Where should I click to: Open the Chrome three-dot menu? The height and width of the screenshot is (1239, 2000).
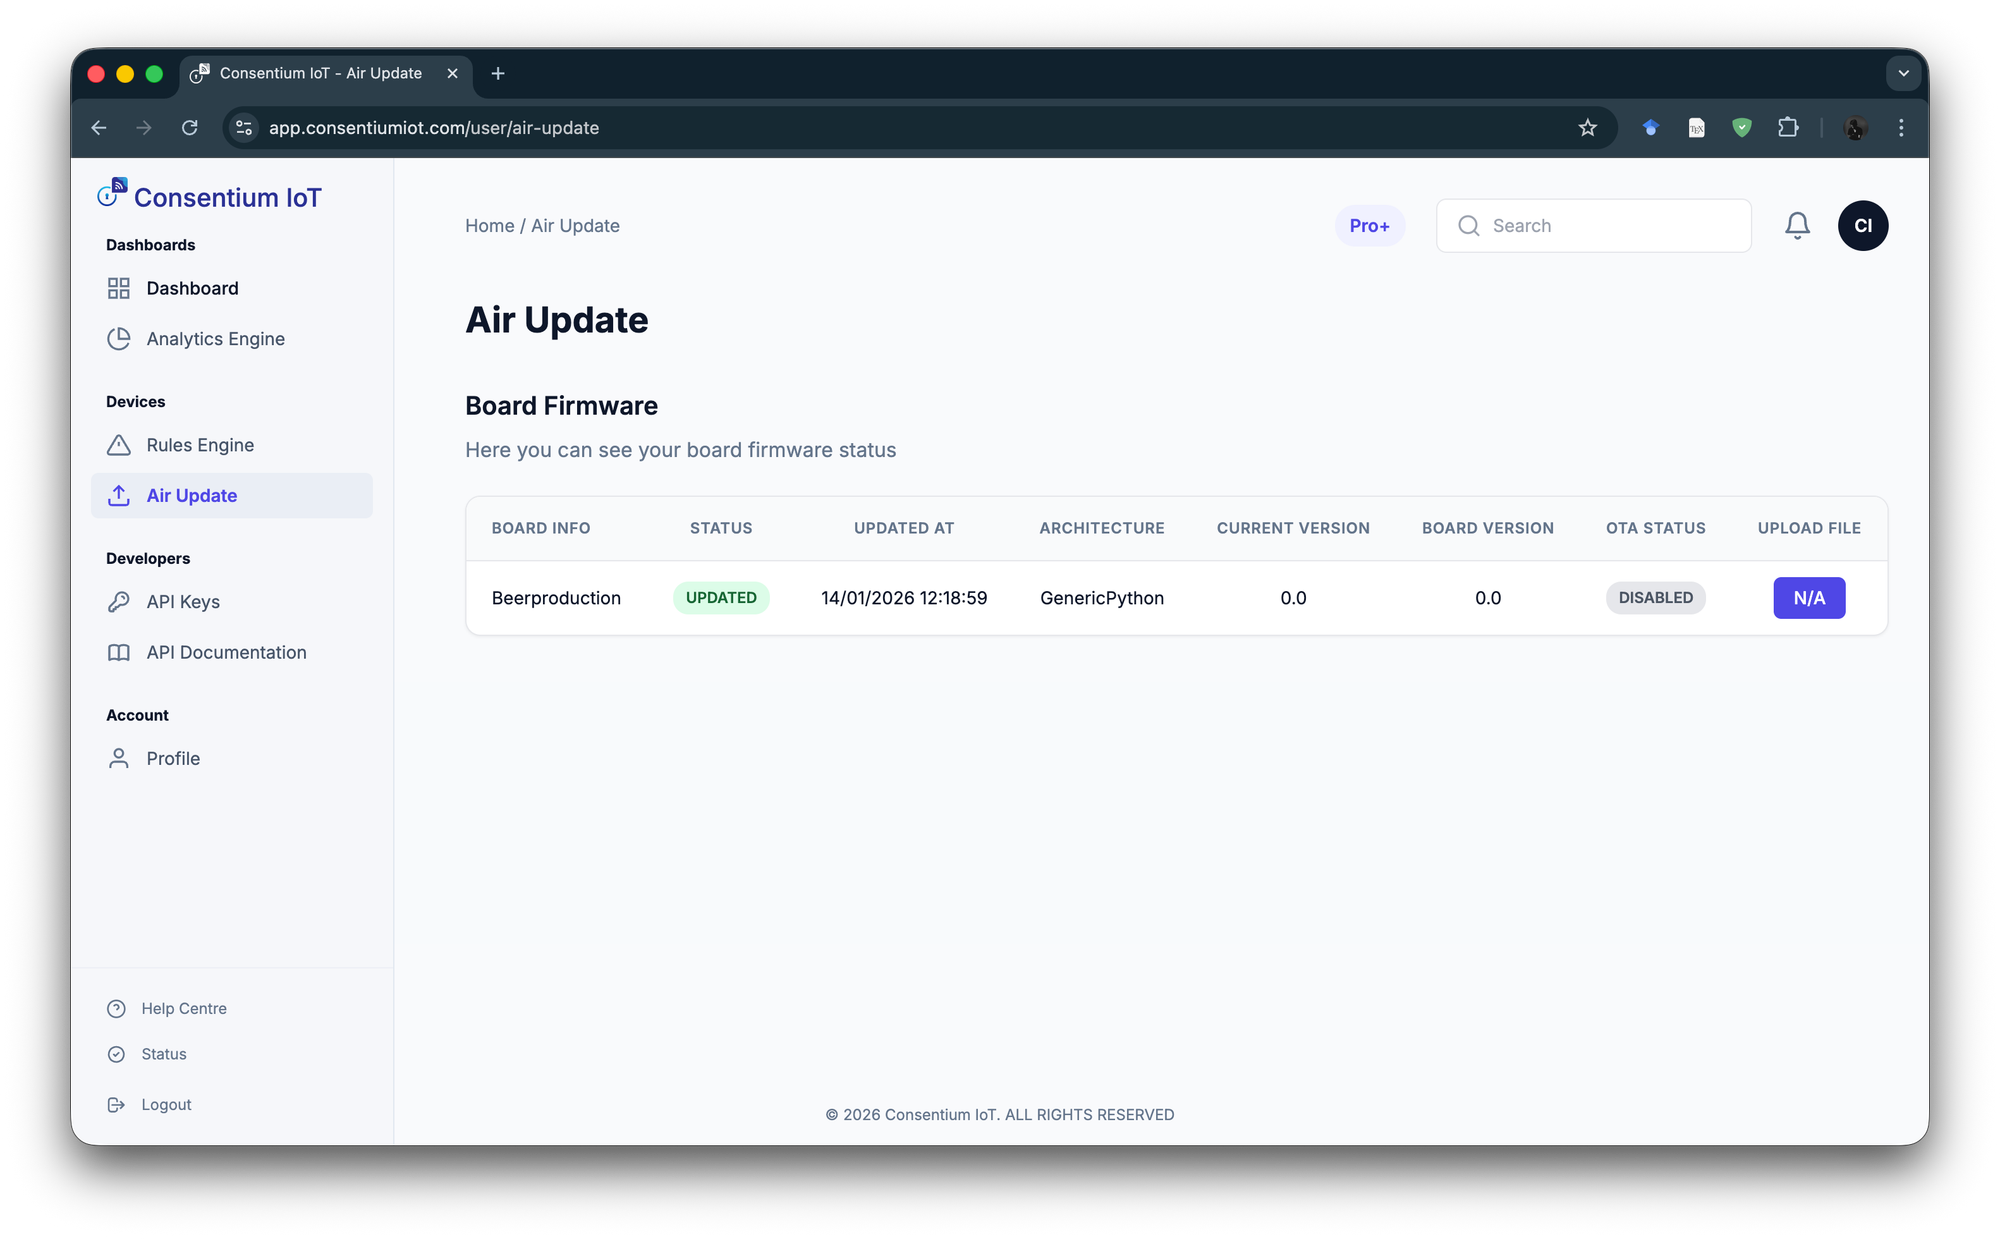coord(1901,128)
